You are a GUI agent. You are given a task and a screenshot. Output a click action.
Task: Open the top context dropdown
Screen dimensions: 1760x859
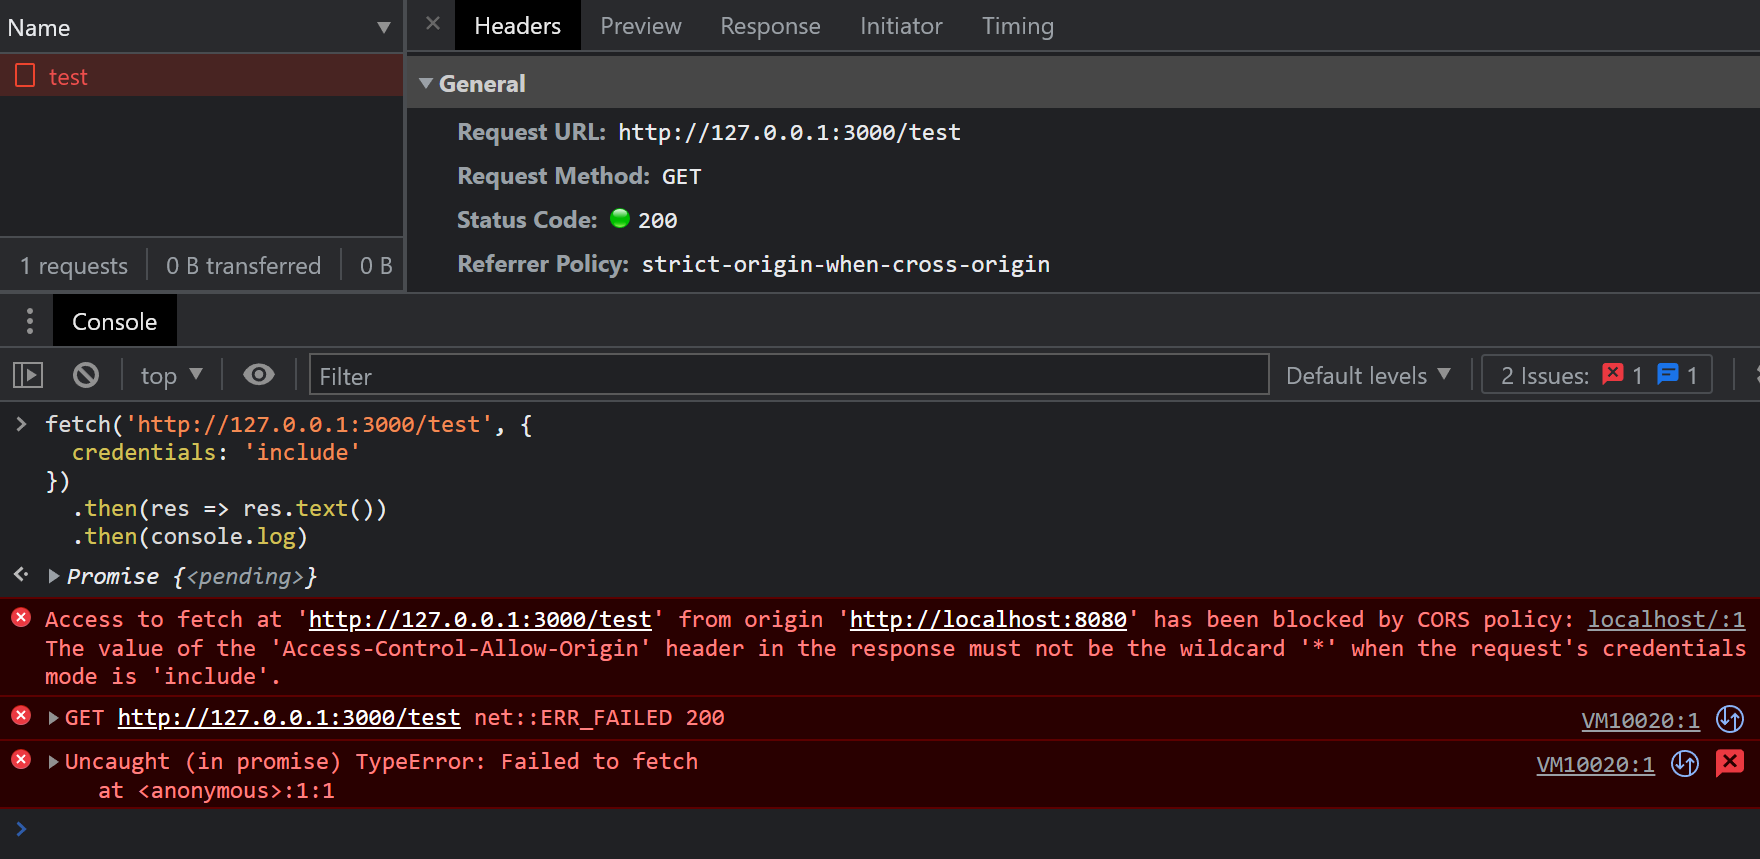tap(171, 376)
